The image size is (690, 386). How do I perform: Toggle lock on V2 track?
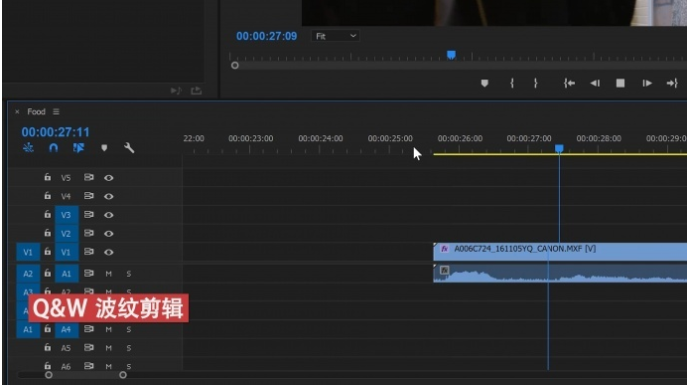(48, 232)
